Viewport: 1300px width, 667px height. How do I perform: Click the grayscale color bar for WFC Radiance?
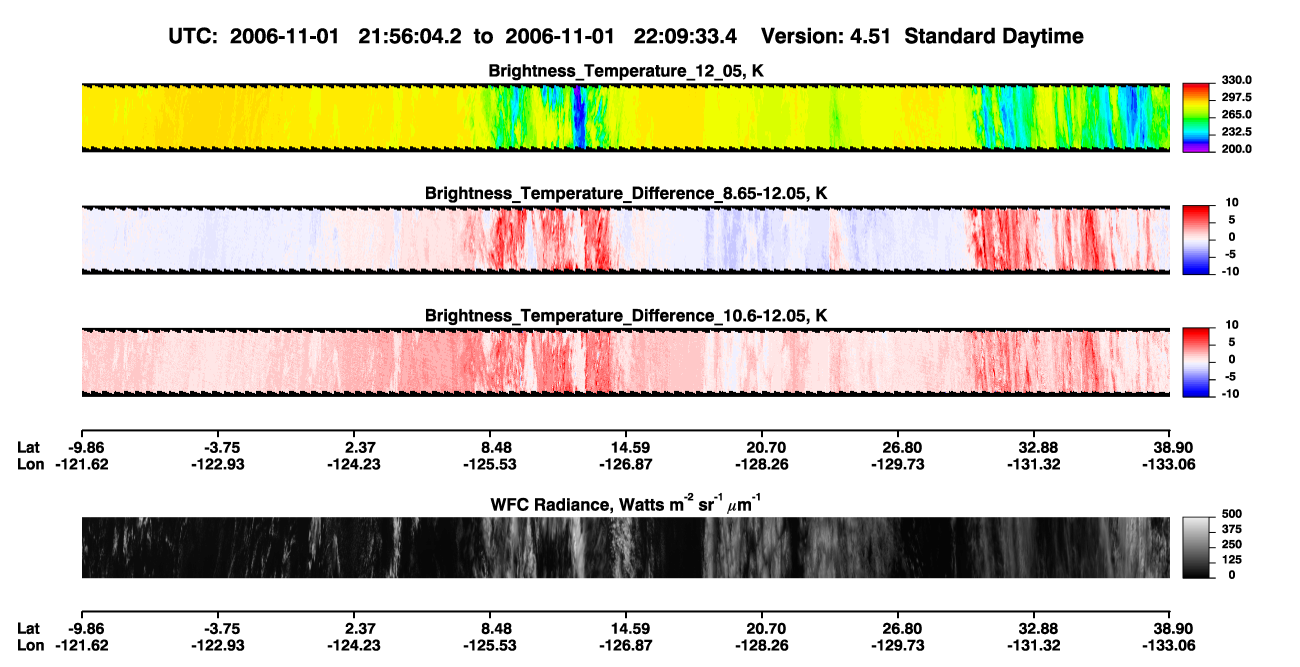[x=1196, y=546]
